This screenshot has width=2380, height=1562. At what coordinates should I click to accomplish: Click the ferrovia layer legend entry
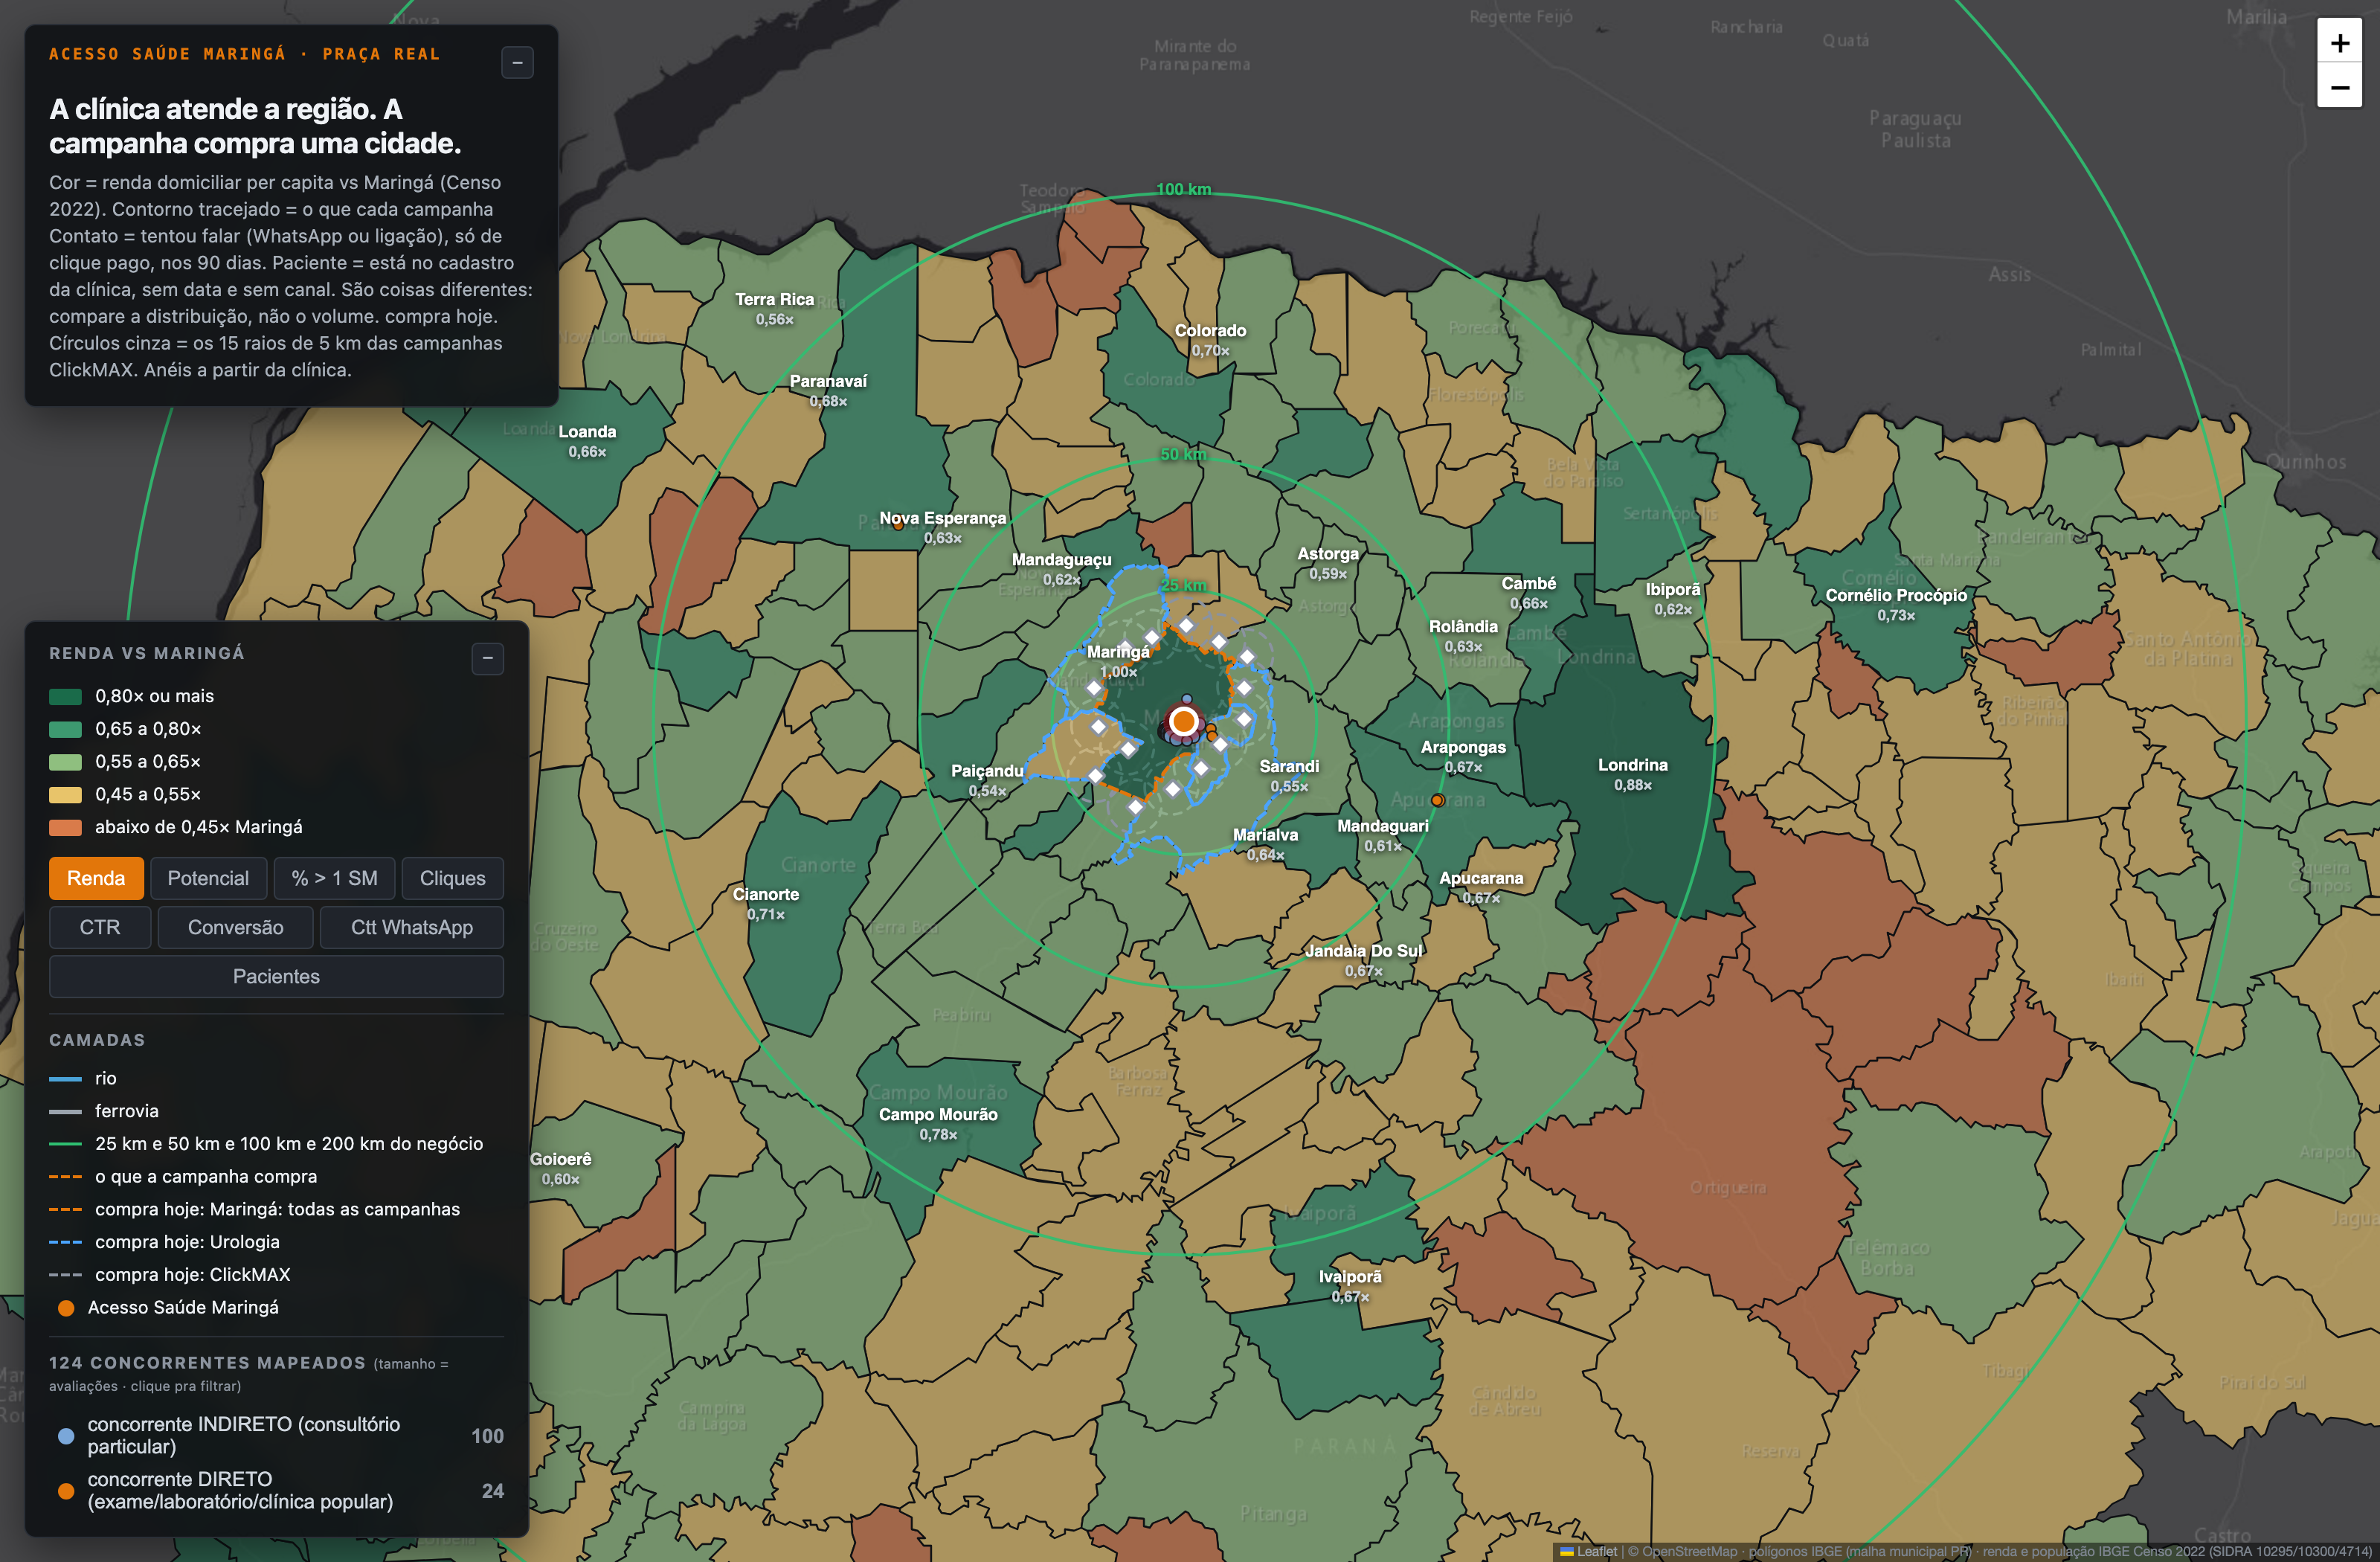pos(104,1111)
